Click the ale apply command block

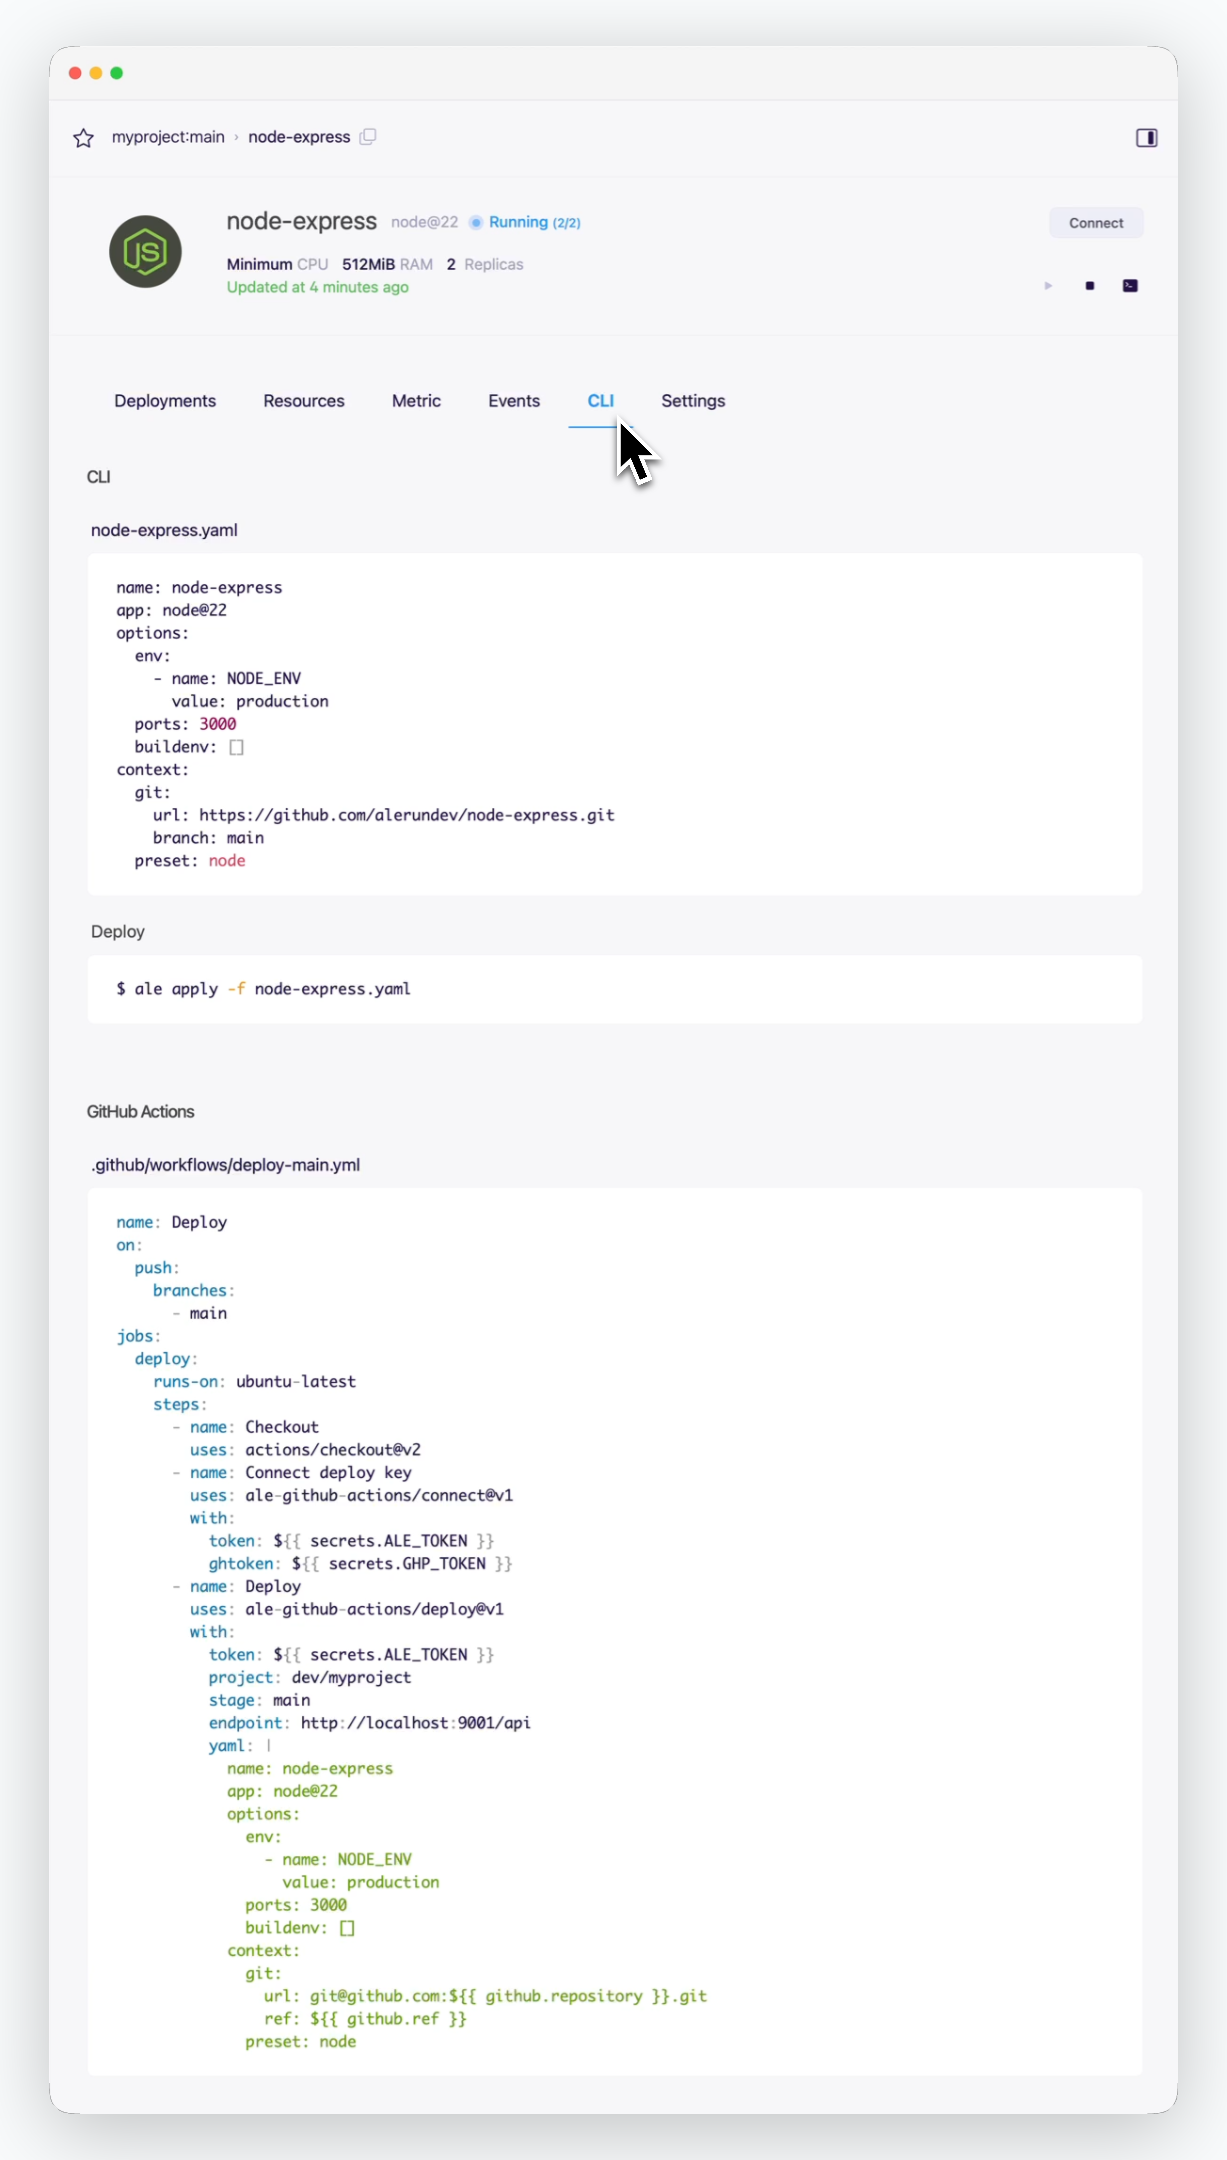coord(615,989)
